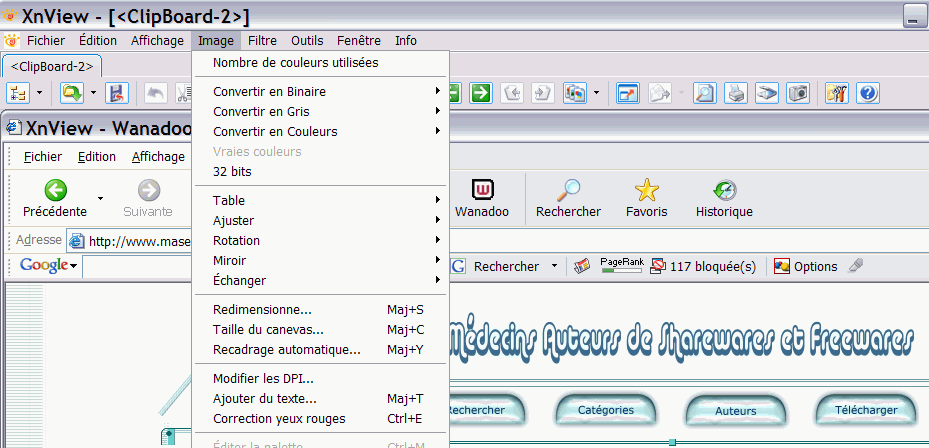Open the Fichier menu in XnView

point(46,41)
